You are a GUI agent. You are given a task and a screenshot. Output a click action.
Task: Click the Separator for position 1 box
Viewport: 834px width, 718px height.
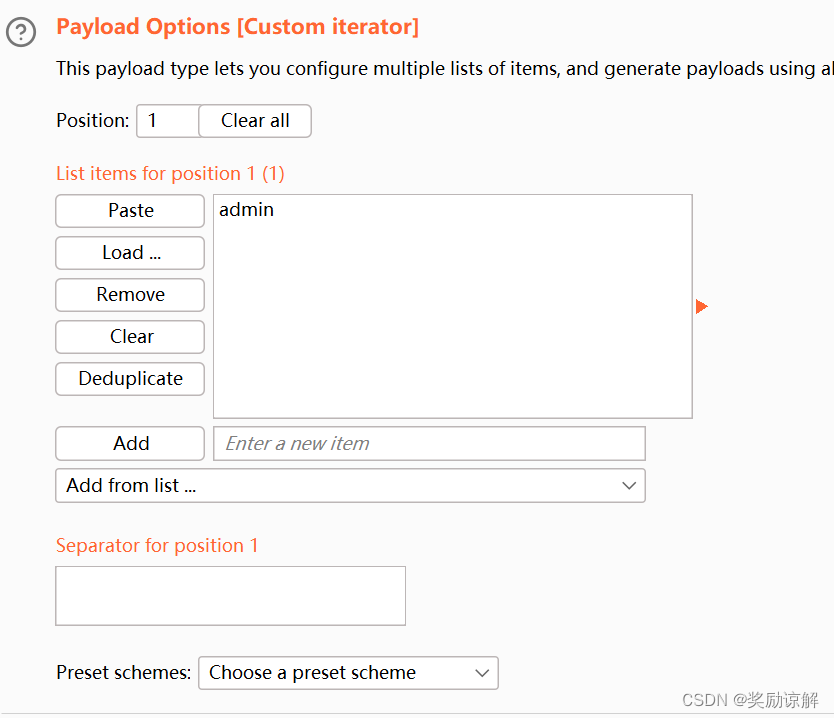(230, 596)
